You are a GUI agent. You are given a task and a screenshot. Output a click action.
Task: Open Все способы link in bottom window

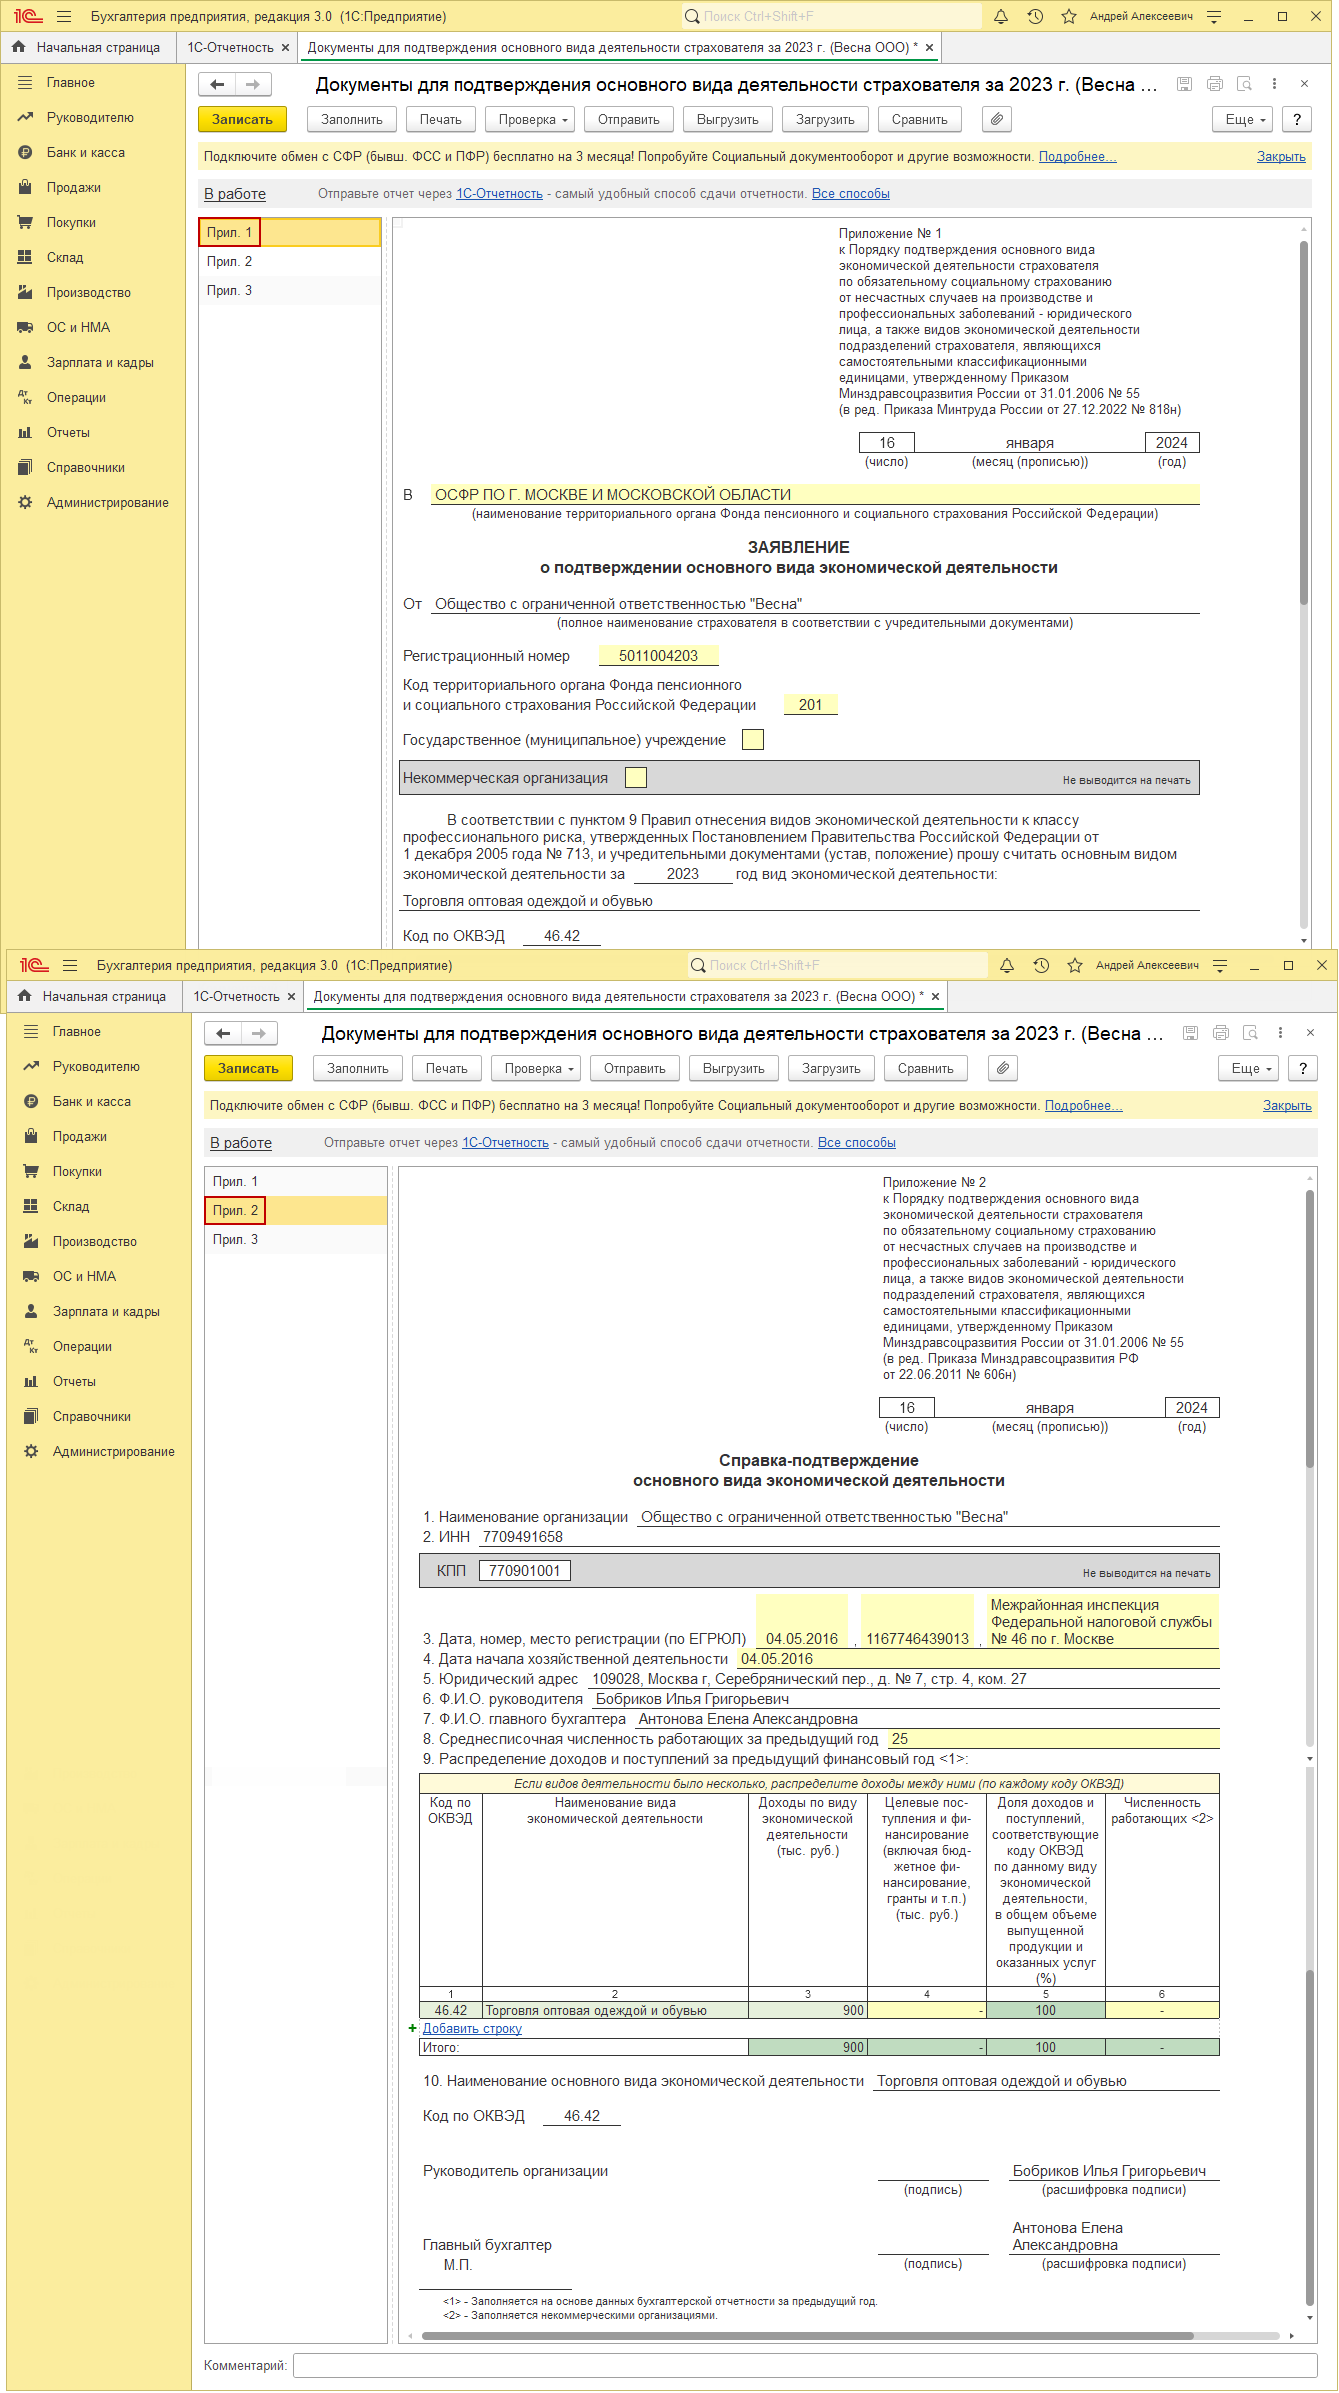857,1142
